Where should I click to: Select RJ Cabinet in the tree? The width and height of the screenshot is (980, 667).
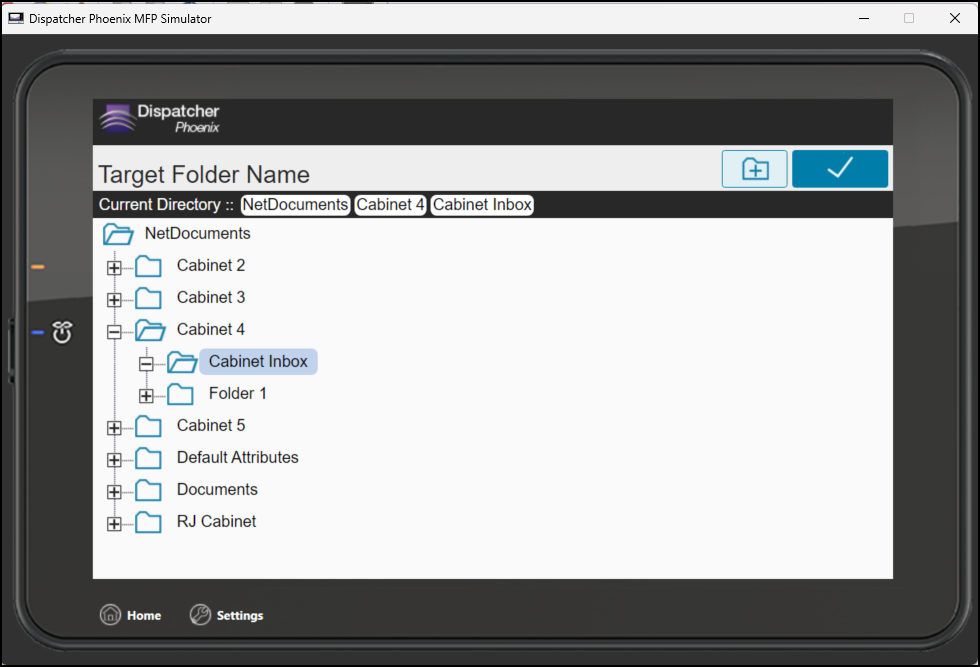tap(216, 521)
